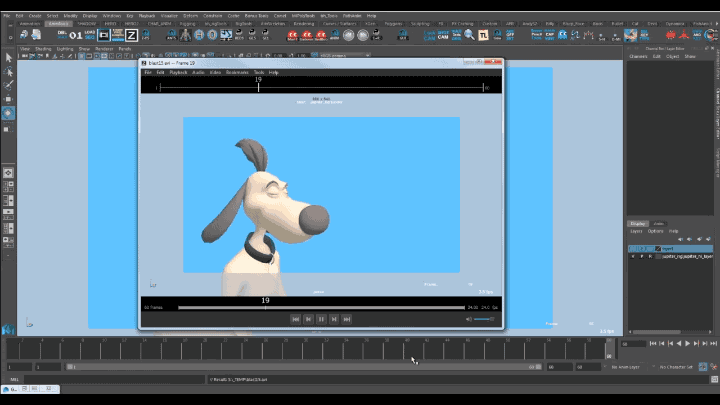Image resolution: width=720 pixels, height=405 pixels.
Task: Open the Bookmarks menu in player window
Action: pos(237,72)
